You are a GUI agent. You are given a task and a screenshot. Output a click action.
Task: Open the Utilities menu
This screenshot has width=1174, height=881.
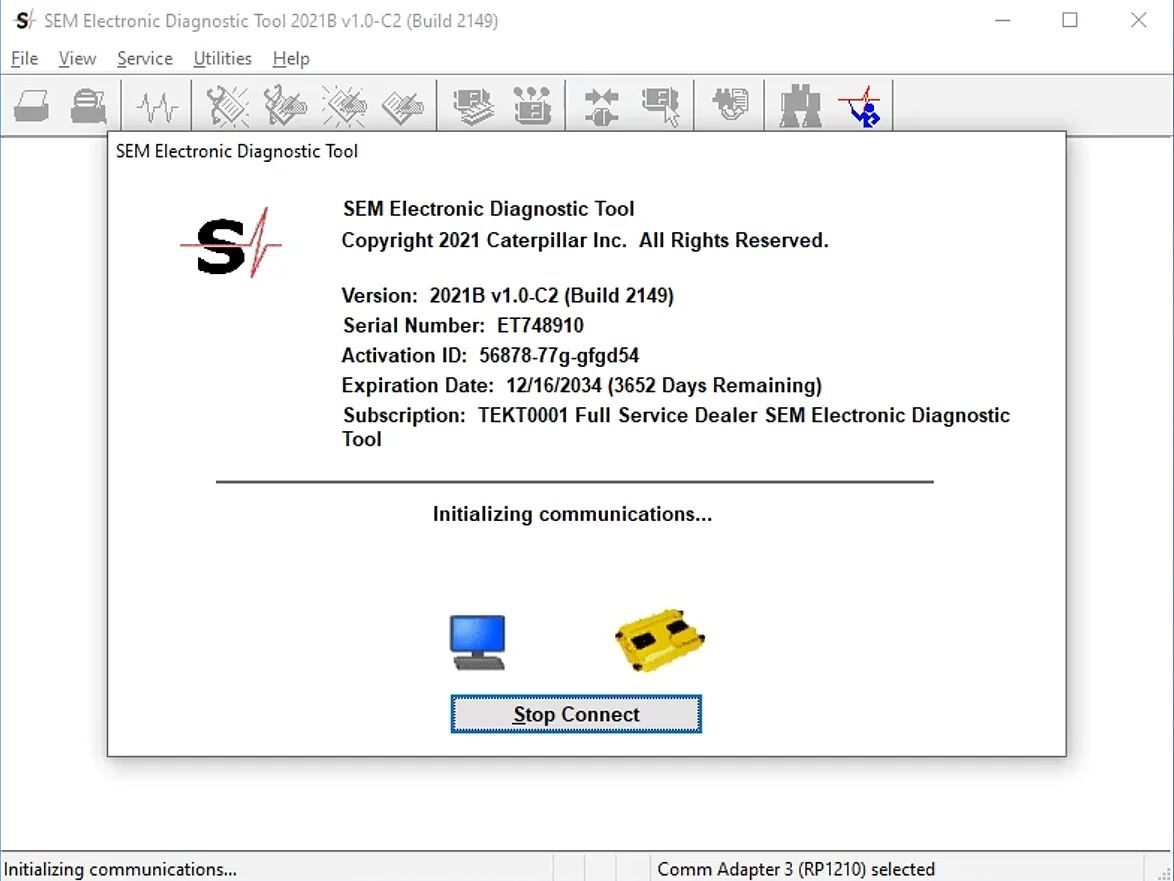coord(222,58)
